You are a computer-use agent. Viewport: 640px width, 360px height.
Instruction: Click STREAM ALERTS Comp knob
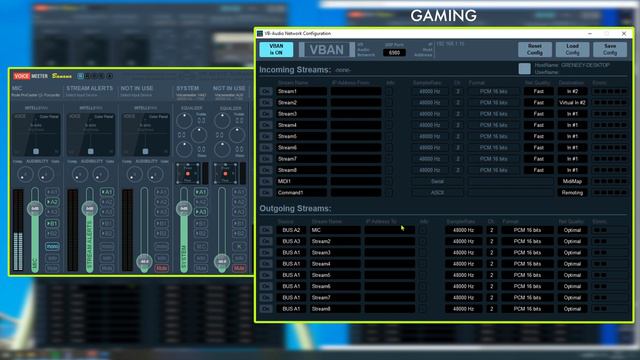(x=80, y=175)
